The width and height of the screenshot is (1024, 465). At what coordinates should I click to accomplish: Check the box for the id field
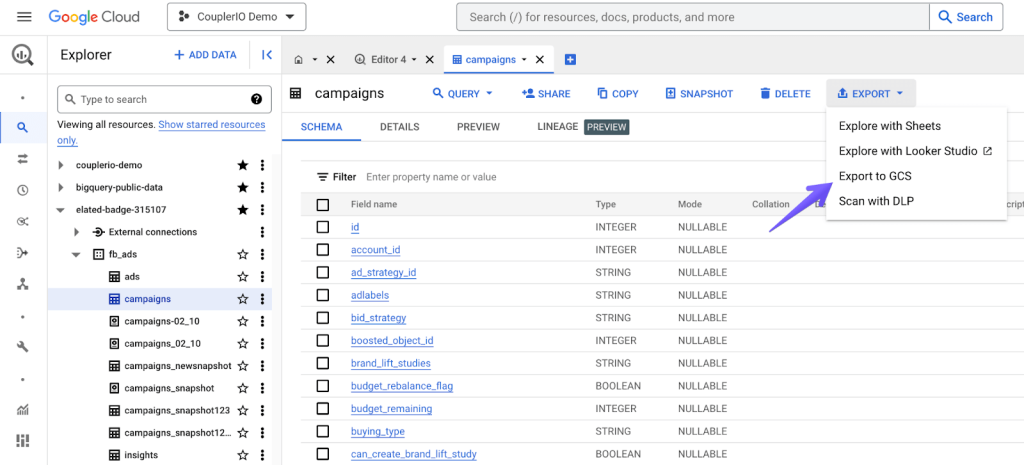click(x=323, y=227)
